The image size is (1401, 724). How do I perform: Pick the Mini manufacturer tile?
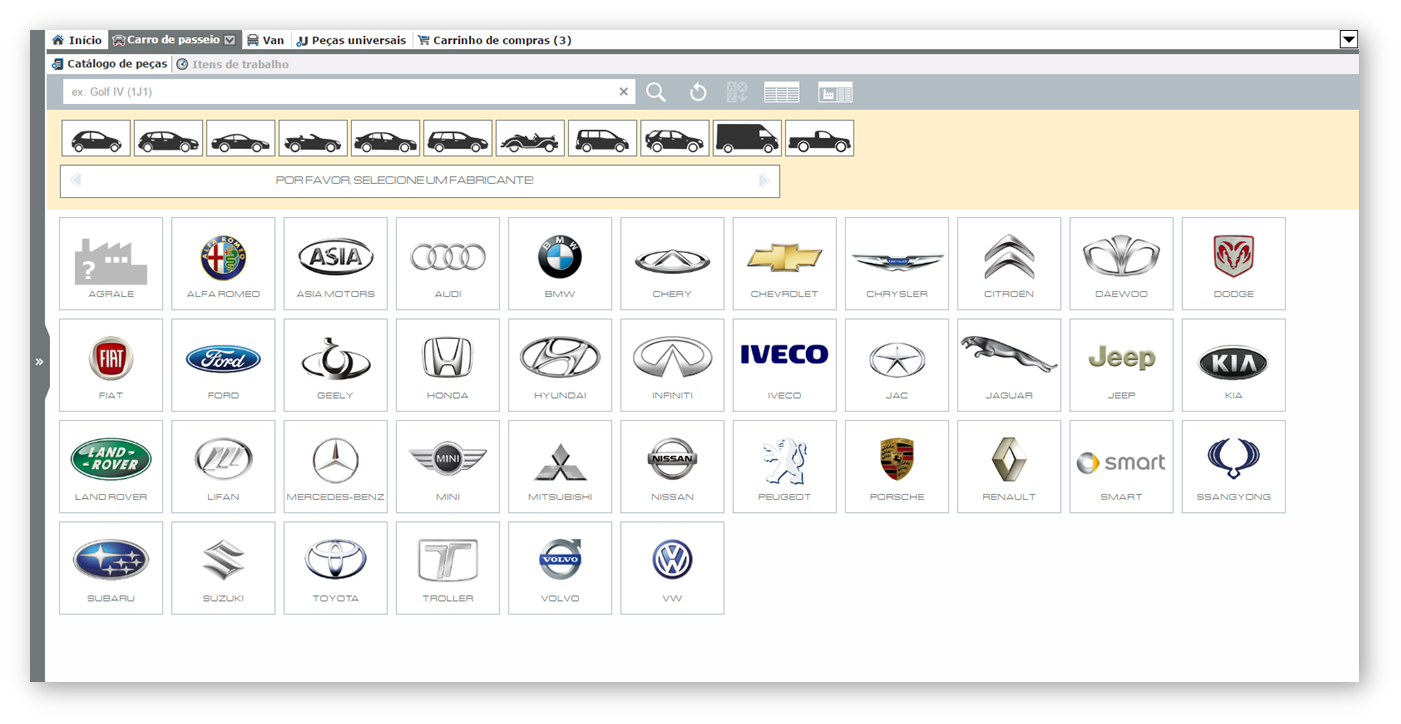[448, 466]
